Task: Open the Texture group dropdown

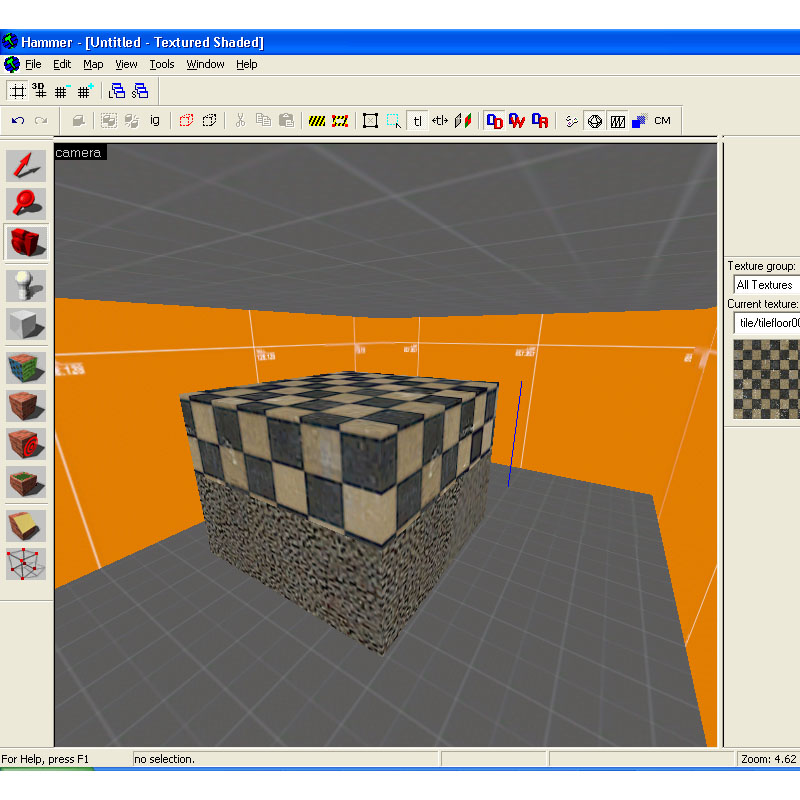Action: [x=765, y=285]
